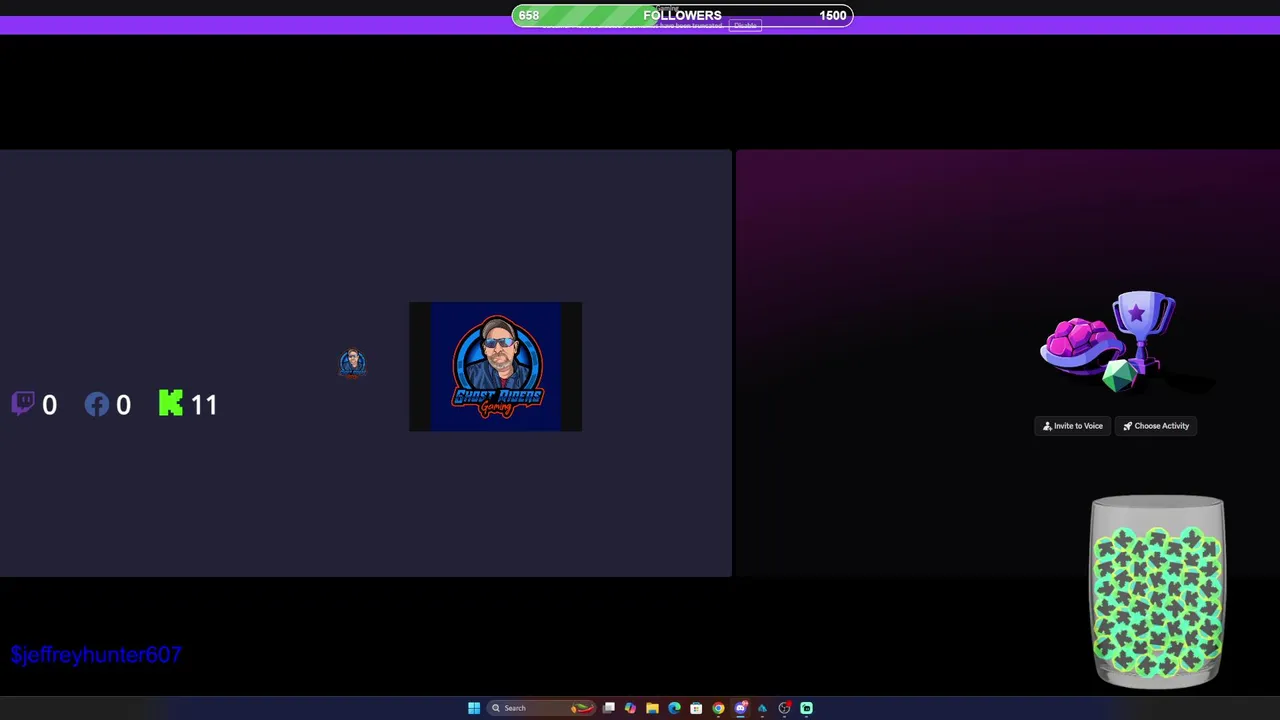
Task: Click the jar filled with Kick emotes
Action: (x=1157, y=592)
